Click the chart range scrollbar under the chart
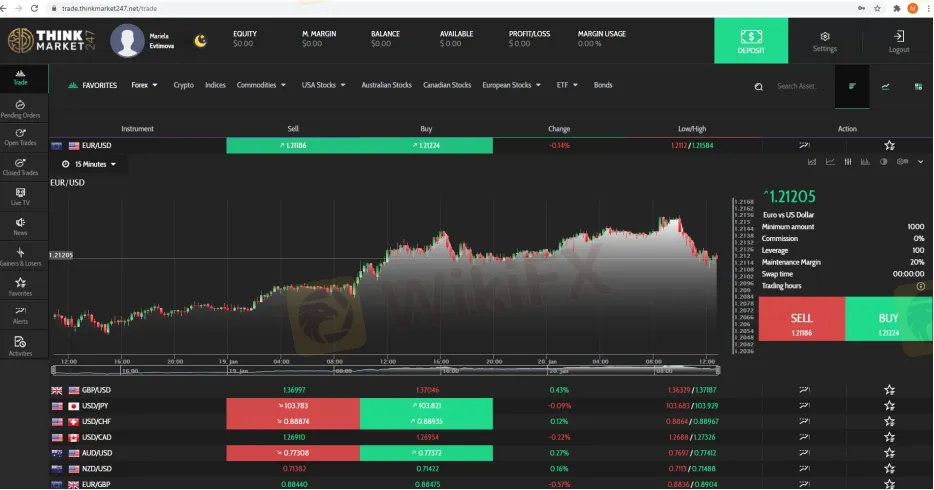The width and height of the screenshot is (934, 490). coord(390,370)
